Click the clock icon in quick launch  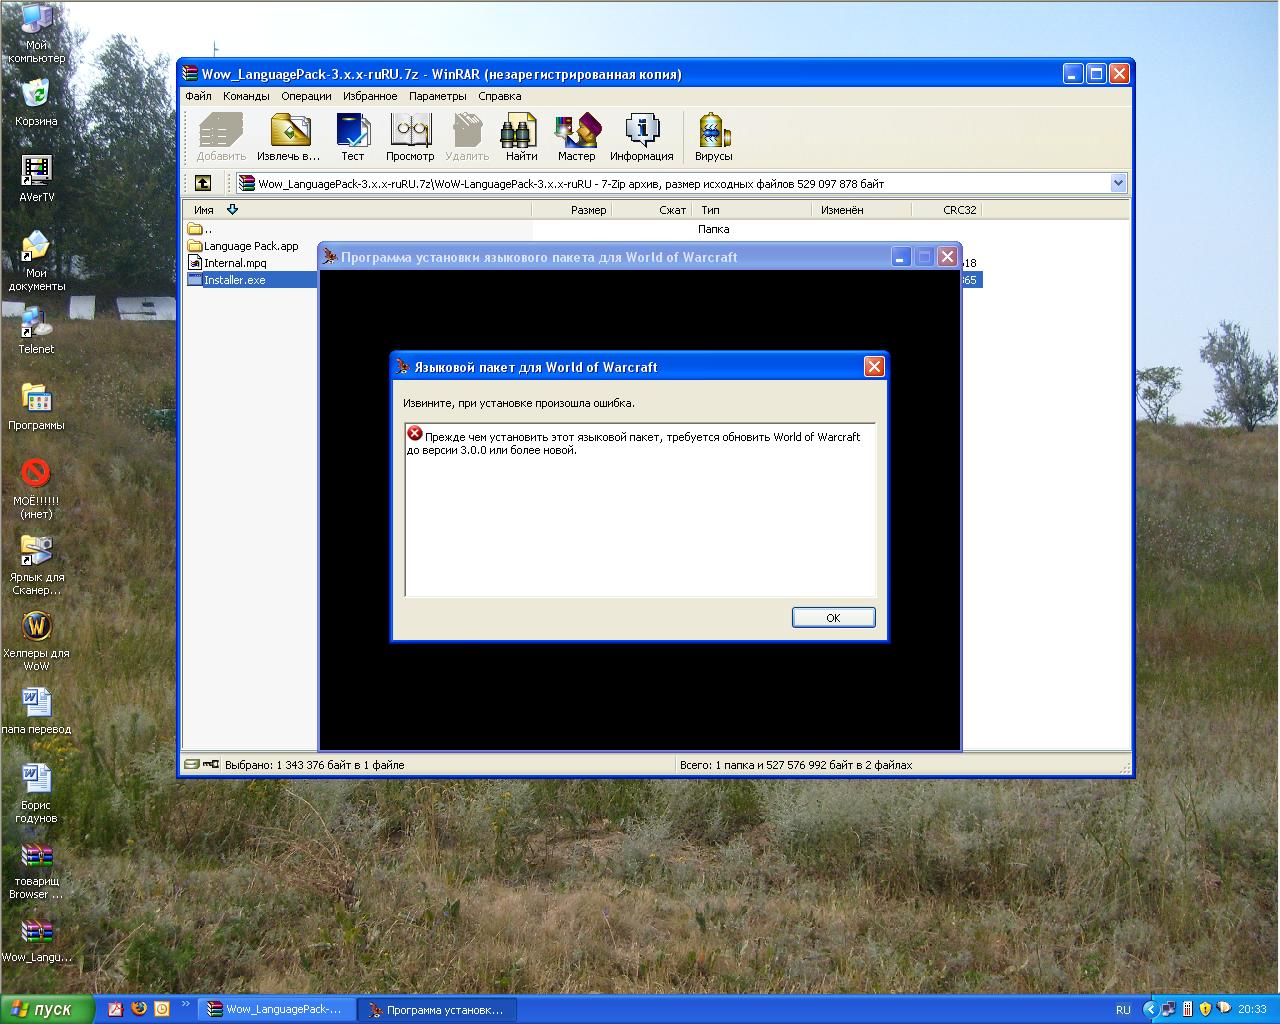(x=162, y=1009)
